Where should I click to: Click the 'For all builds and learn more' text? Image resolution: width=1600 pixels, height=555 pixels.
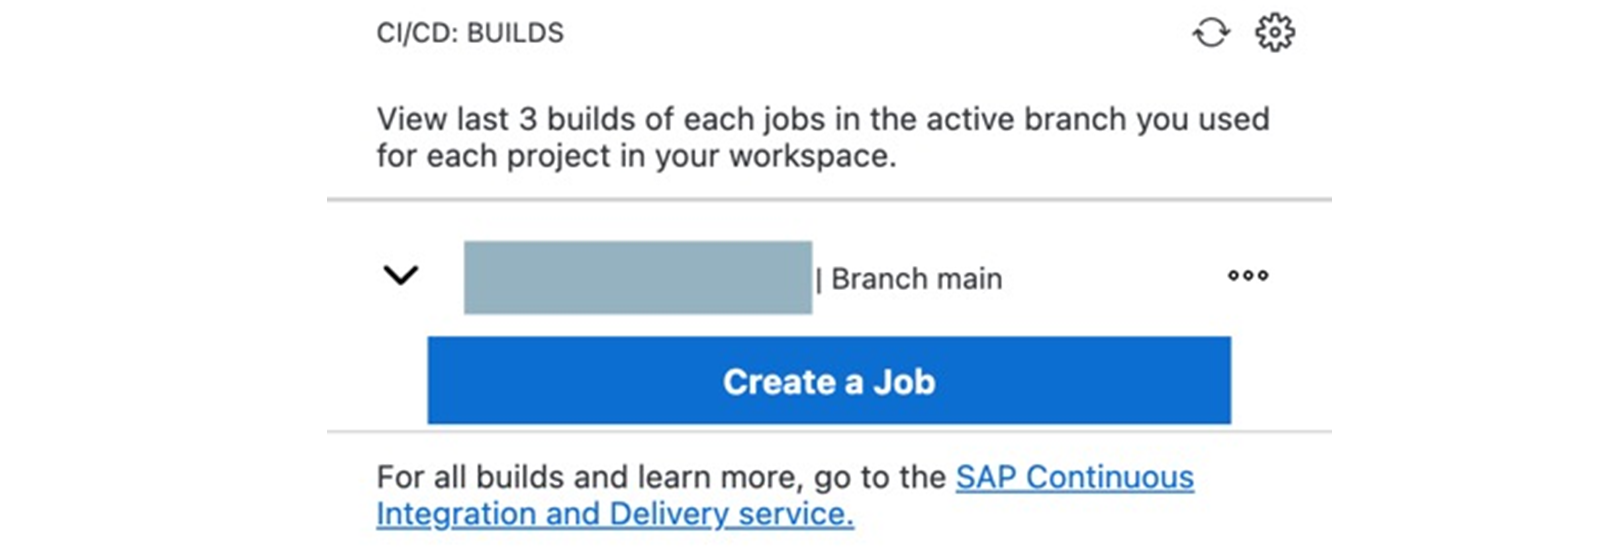point(661,477)
